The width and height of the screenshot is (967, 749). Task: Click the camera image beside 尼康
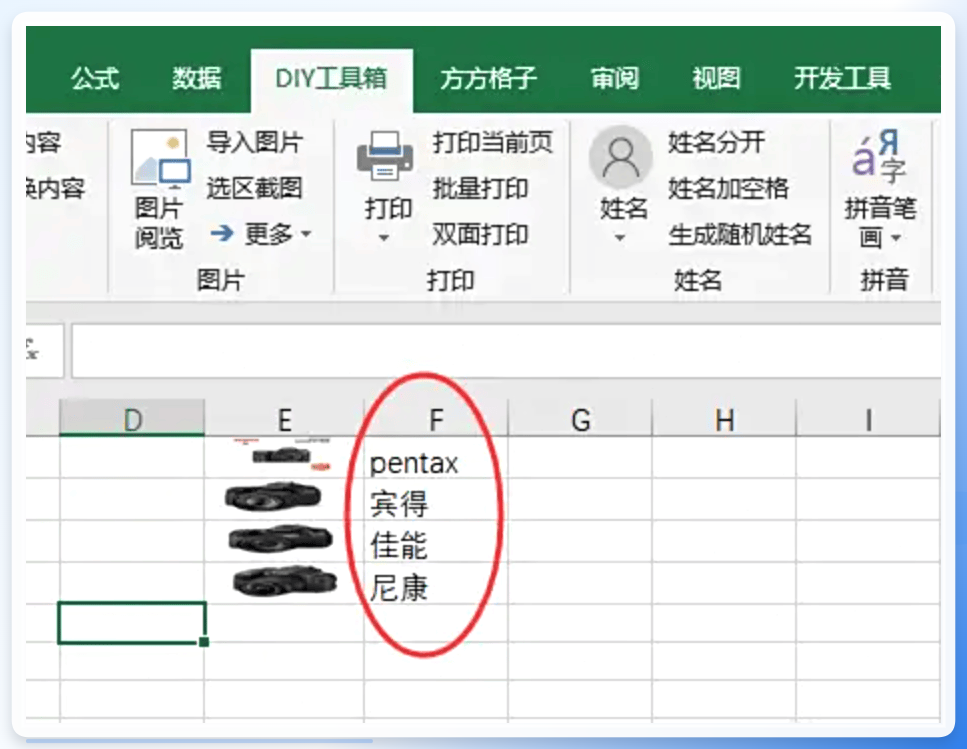click(x=285, y=581)
